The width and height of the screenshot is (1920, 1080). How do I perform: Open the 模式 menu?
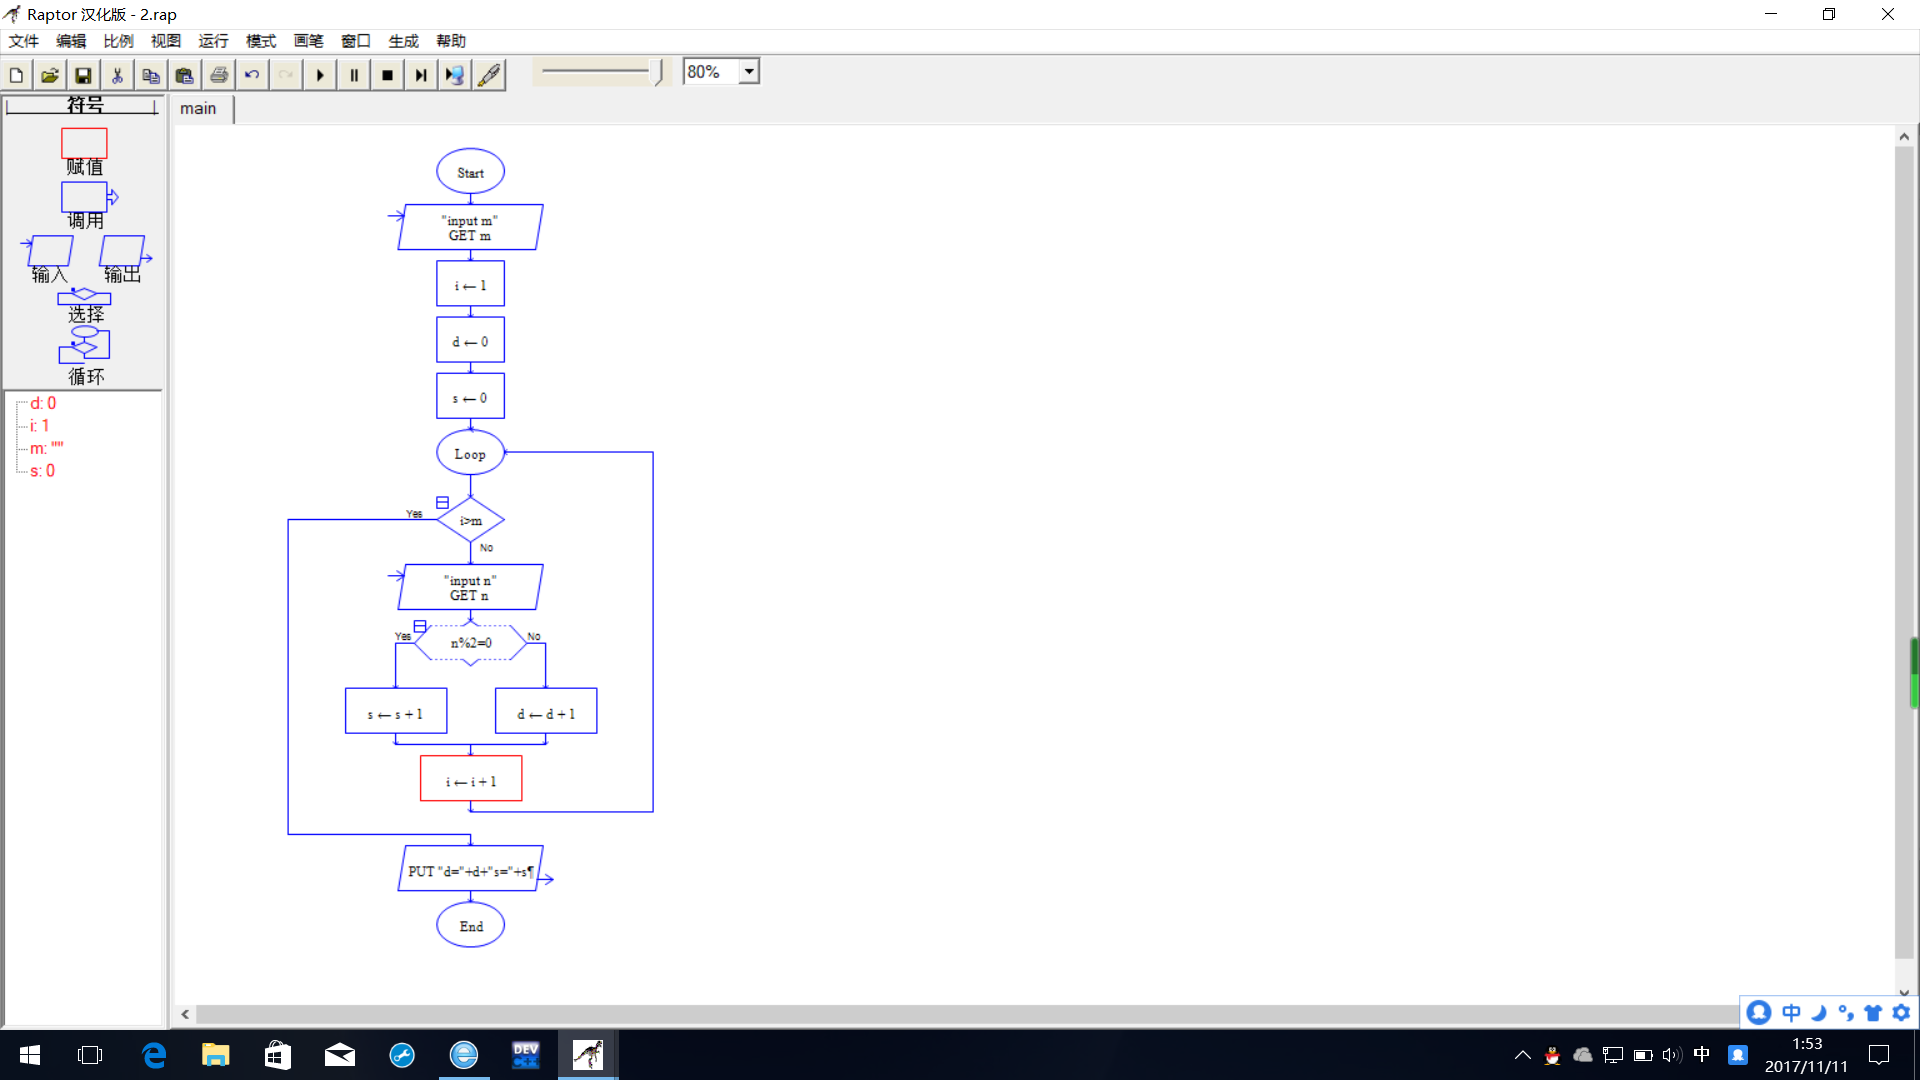click(x=261, y=41)
